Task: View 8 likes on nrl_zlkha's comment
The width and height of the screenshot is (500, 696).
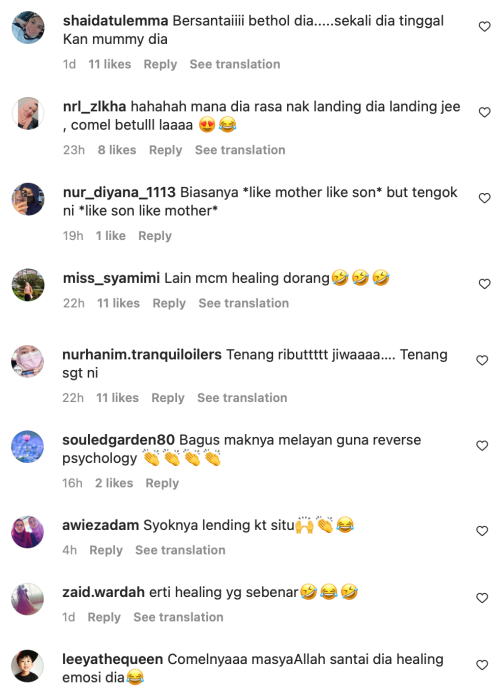Action: pos(117,150)
